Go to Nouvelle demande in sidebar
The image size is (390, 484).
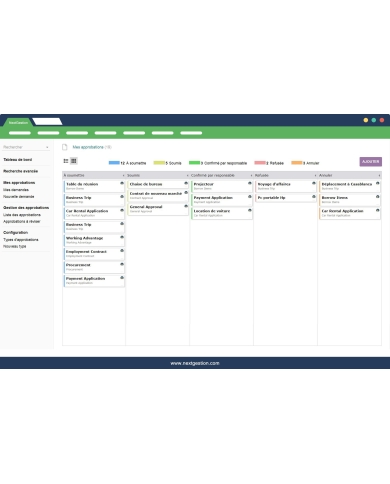pyautogui.click(x=19, y=197)
